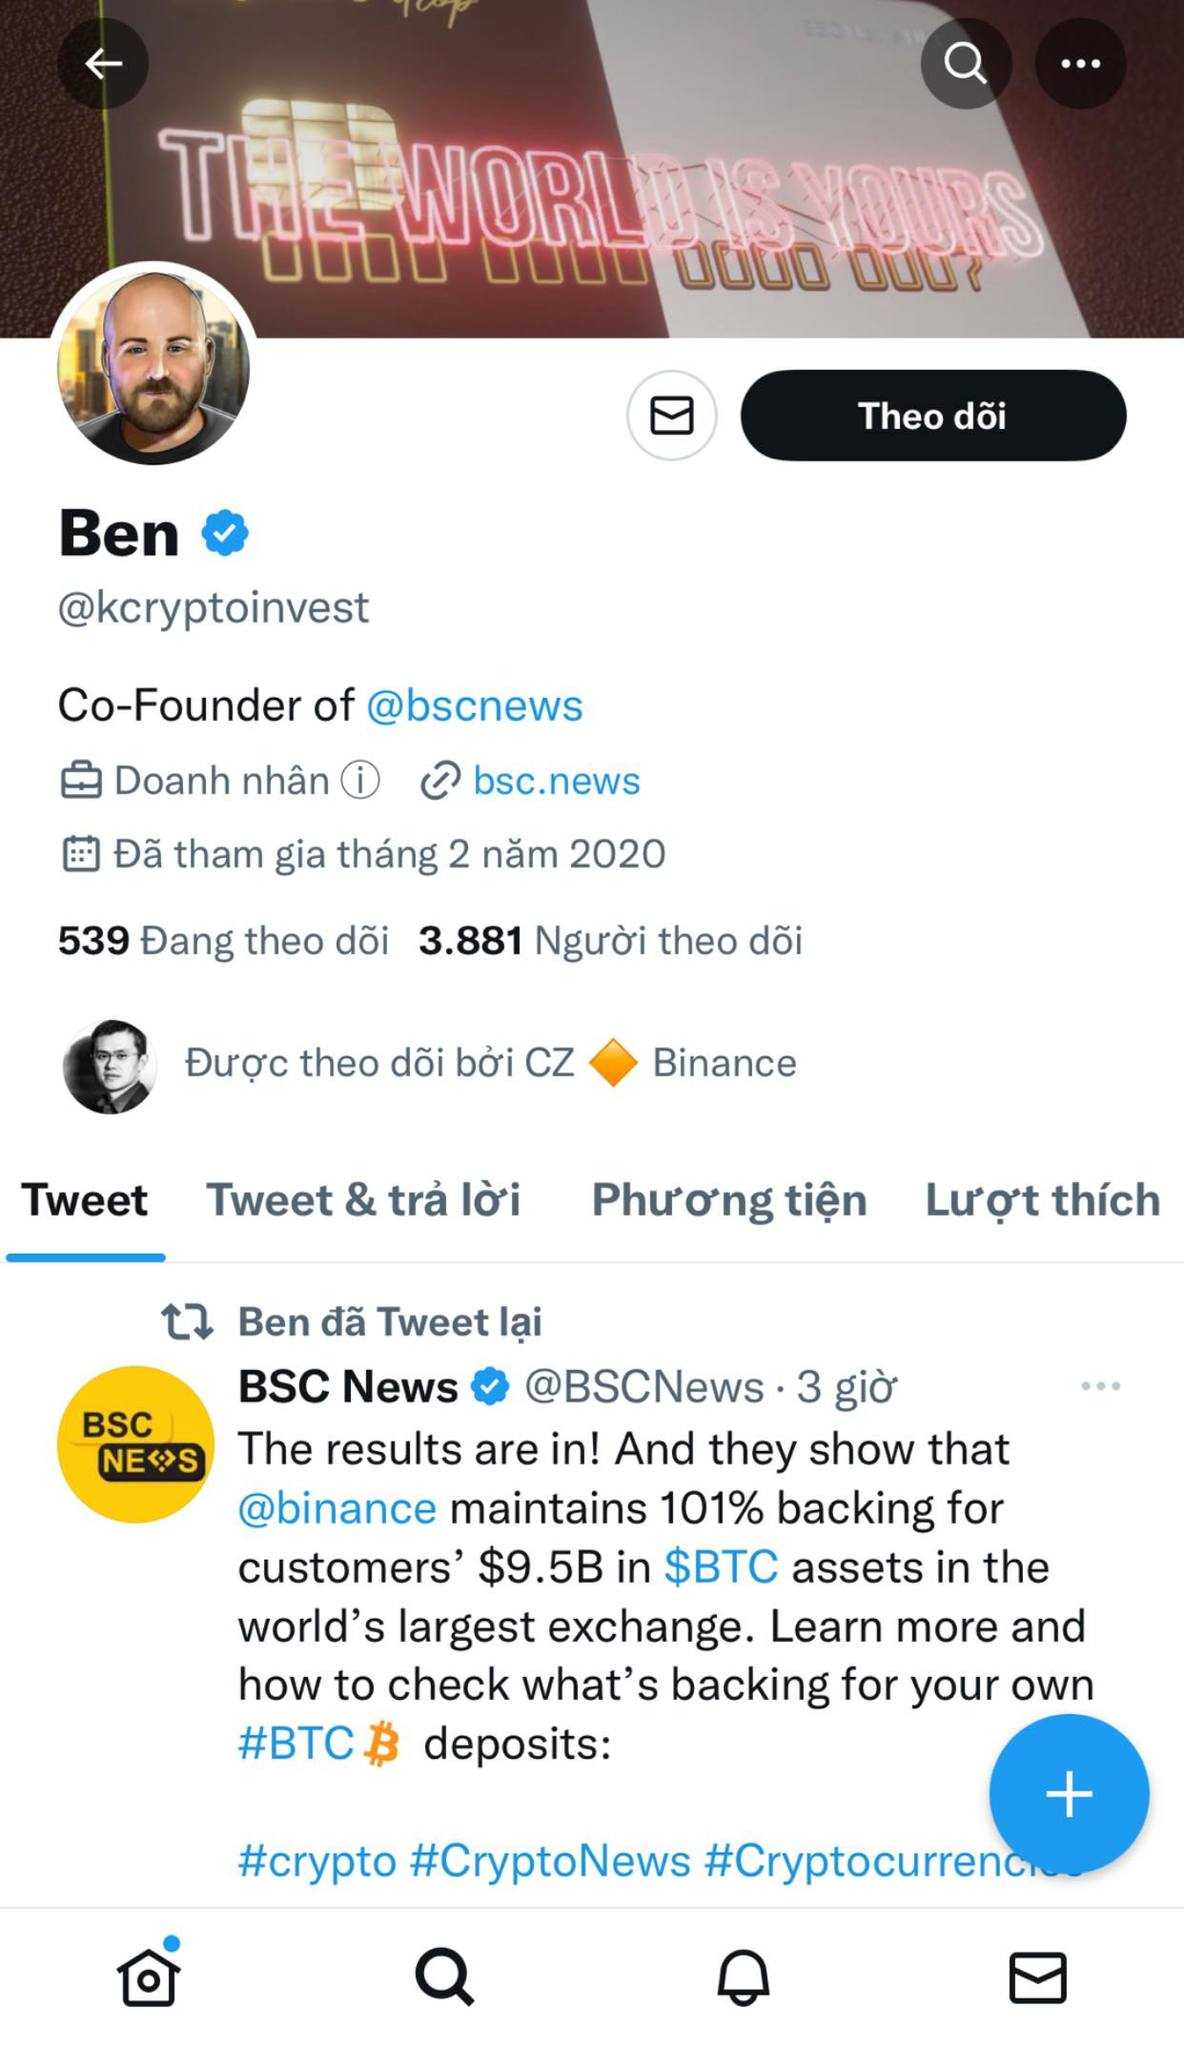Open search from the profile header
Screen dimensions: 1184x2048
pyautogui.click(x=965, y=64)
